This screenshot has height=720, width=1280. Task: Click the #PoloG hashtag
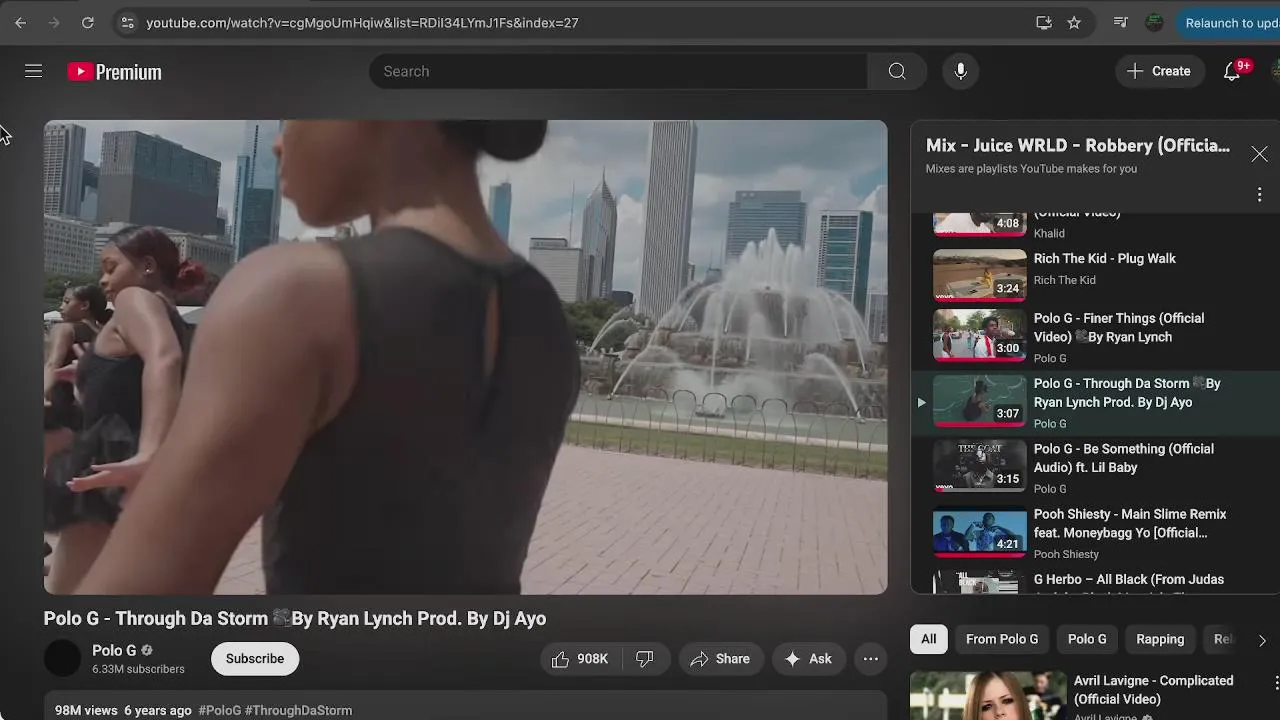pos(220,710)
